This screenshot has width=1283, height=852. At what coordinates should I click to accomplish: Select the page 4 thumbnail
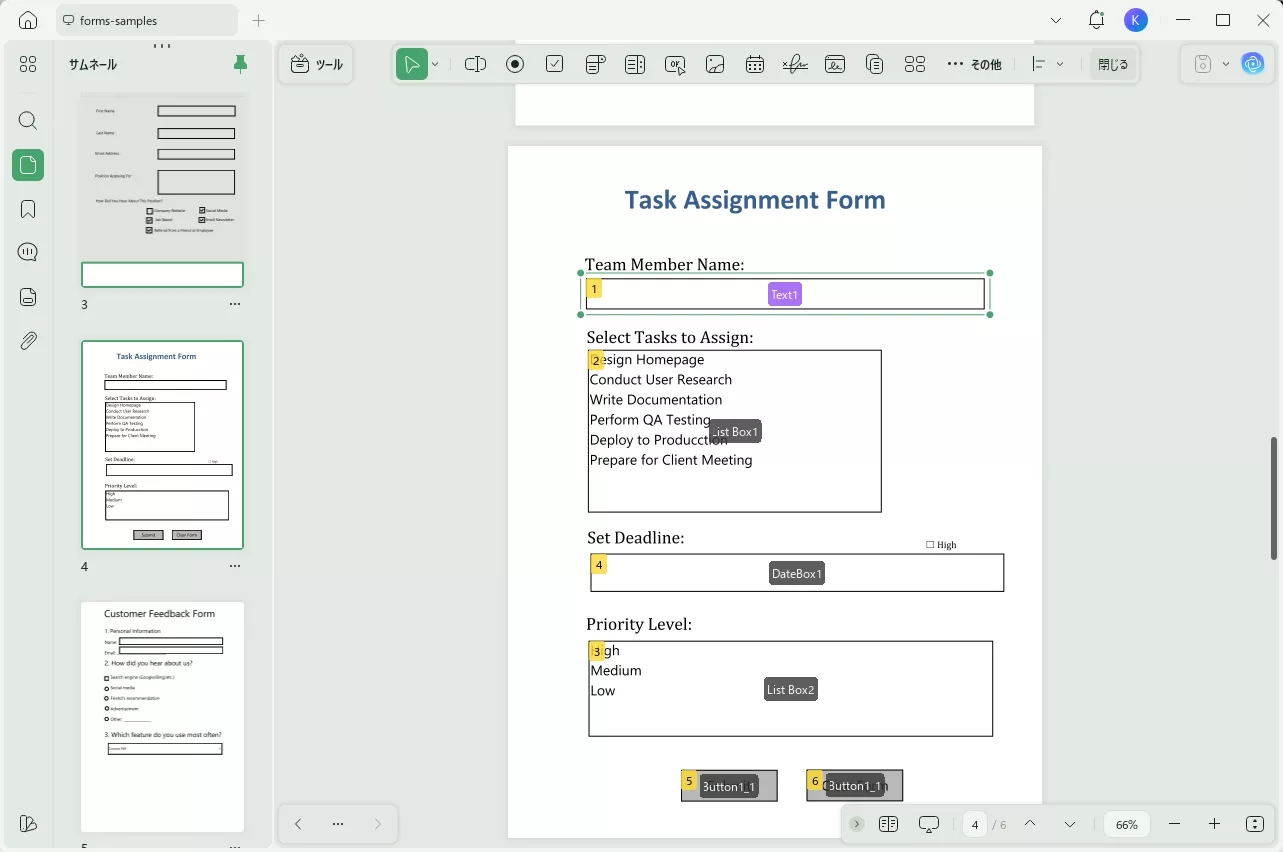(x=162, y=445)
